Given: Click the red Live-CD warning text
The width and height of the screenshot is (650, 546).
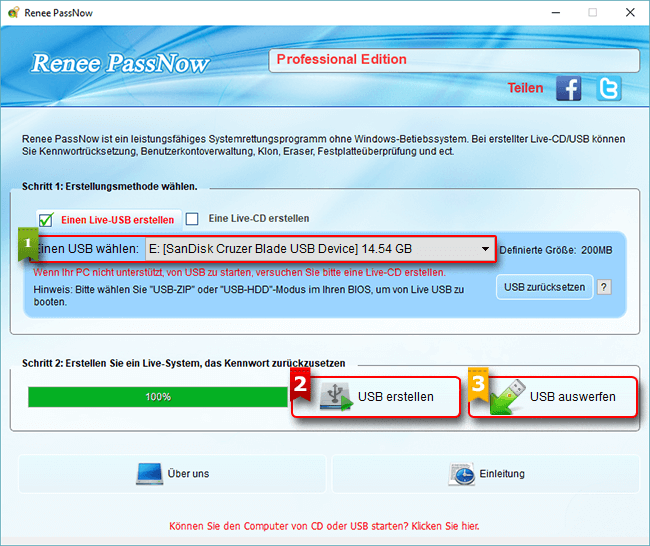Looking at the screenshot, I should coord(240,272).
